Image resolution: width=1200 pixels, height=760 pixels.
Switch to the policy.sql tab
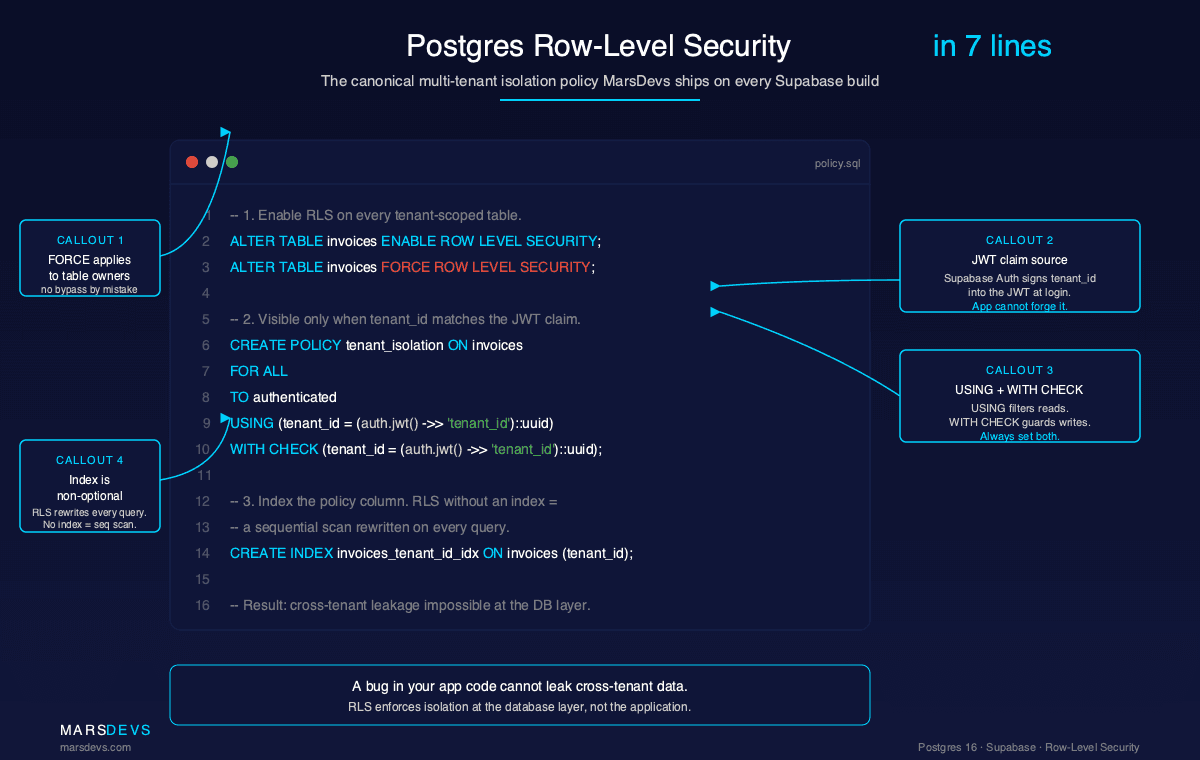837,162
